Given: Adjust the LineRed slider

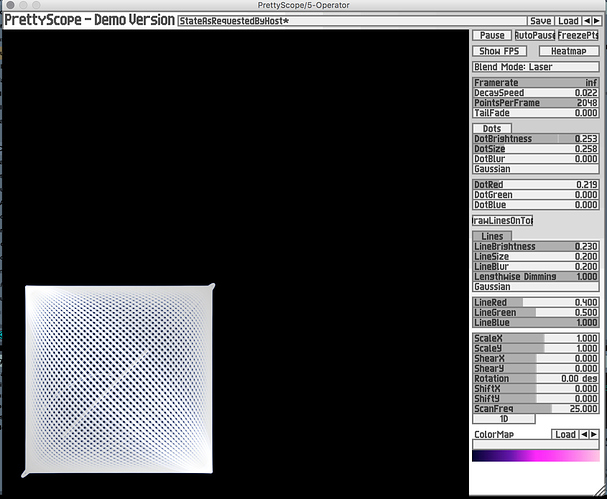Looking at the screenshot, I should click(536, 303).
